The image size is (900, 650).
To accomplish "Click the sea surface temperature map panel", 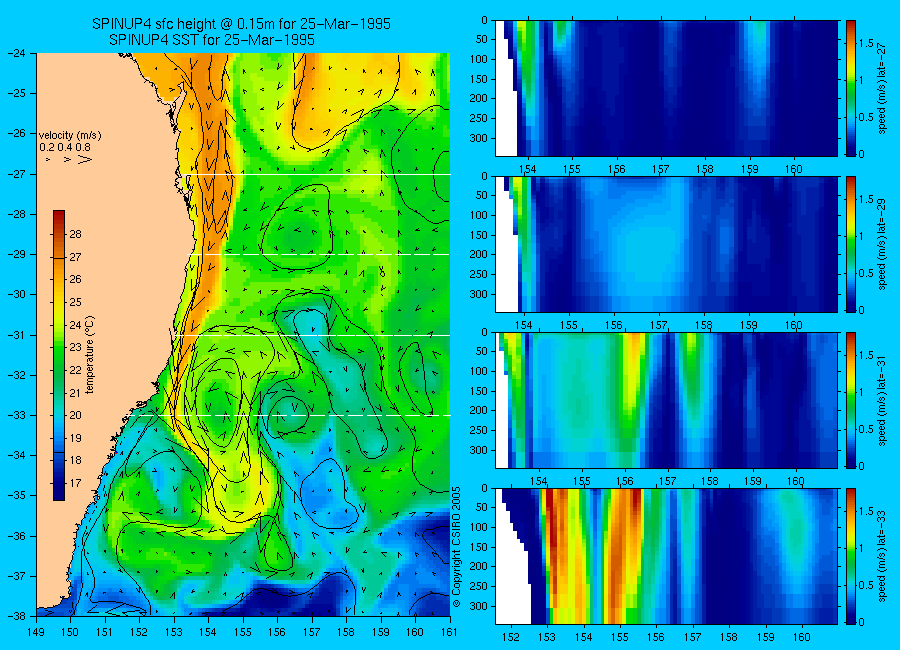I will point(243,334).
